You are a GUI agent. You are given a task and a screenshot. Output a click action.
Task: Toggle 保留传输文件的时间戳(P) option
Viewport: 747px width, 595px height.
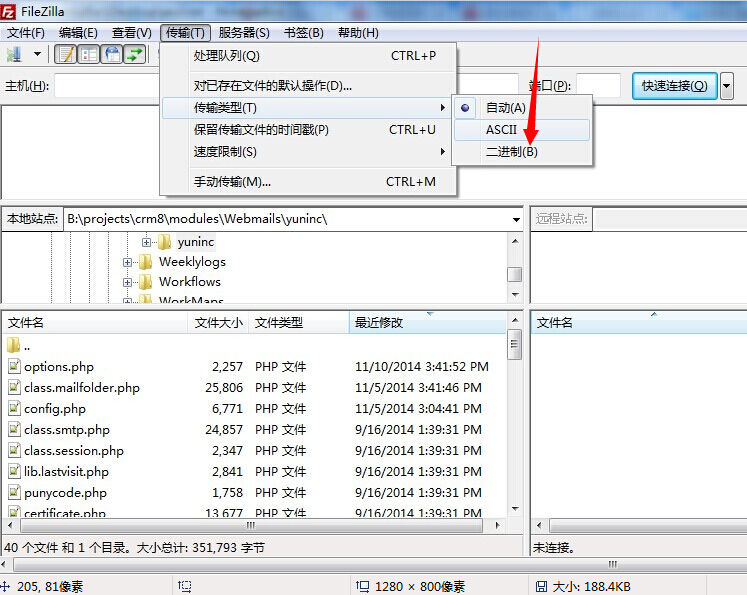tap(308, 130)
